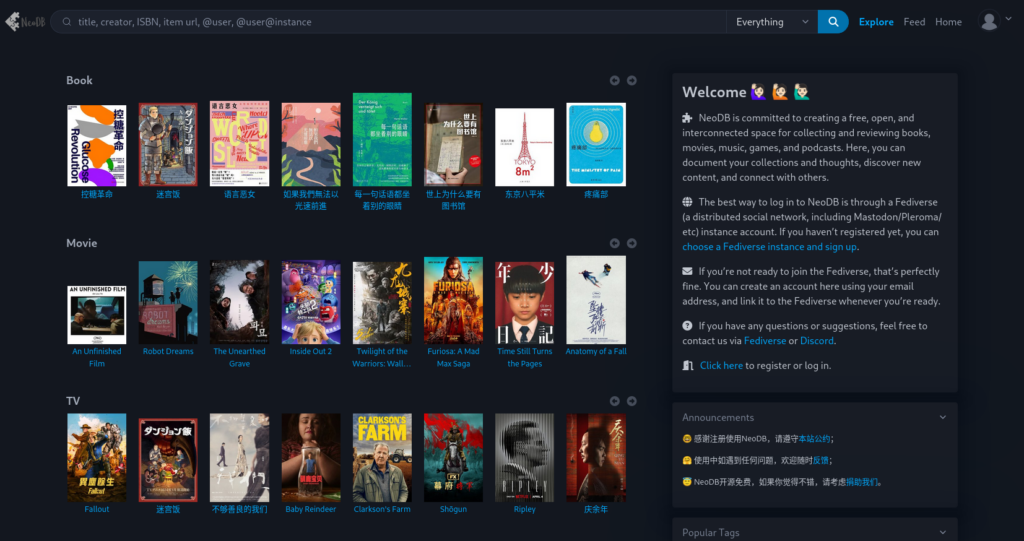Screen dimensions: 1024x541
Task: Open the Ministry of Pain book cover
Action: (596, 144)
